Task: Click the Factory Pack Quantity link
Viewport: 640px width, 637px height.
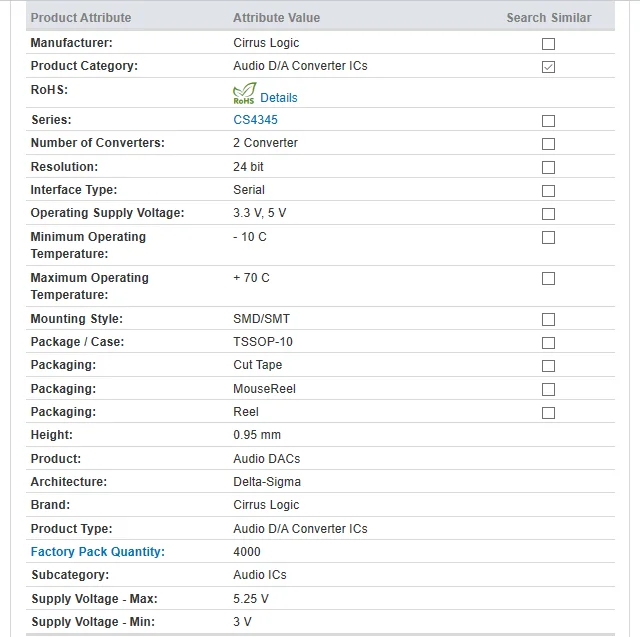Action: (98, 552)
